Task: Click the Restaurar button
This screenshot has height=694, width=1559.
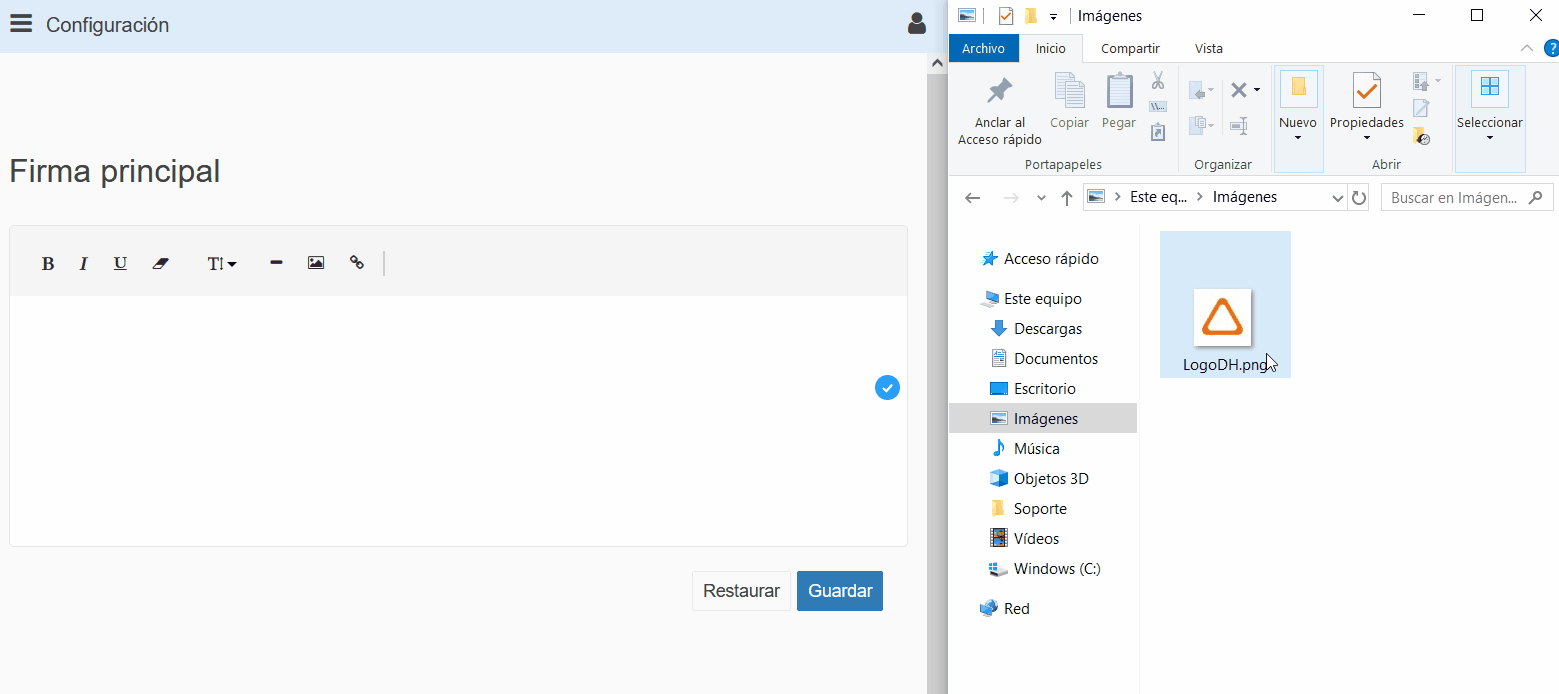Action: pyautogui.click(x=741, y=591)
